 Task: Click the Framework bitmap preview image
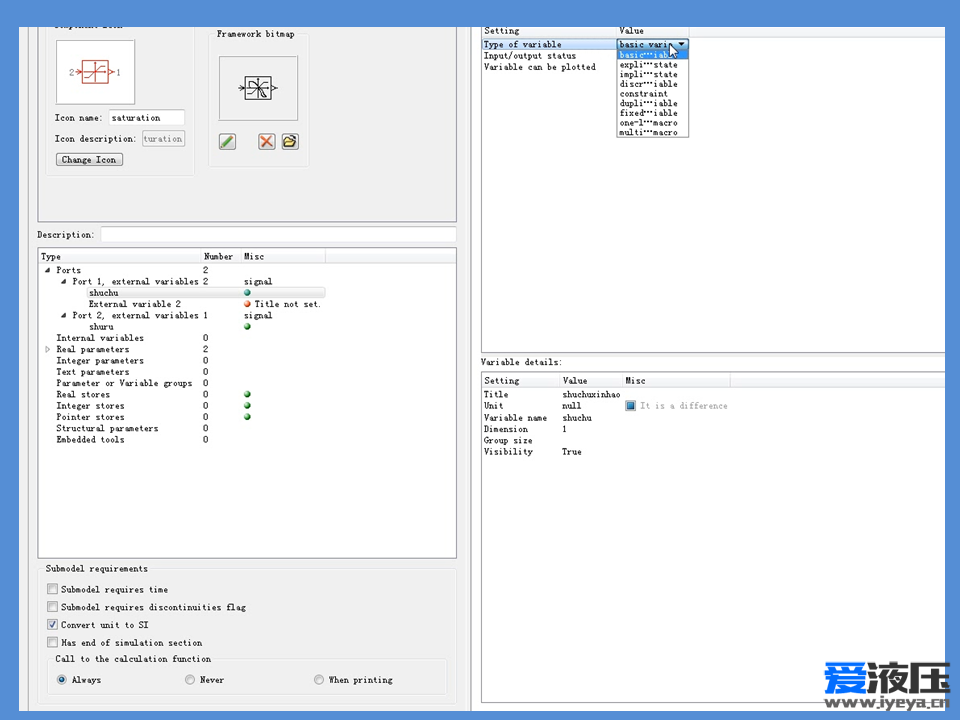258,89
